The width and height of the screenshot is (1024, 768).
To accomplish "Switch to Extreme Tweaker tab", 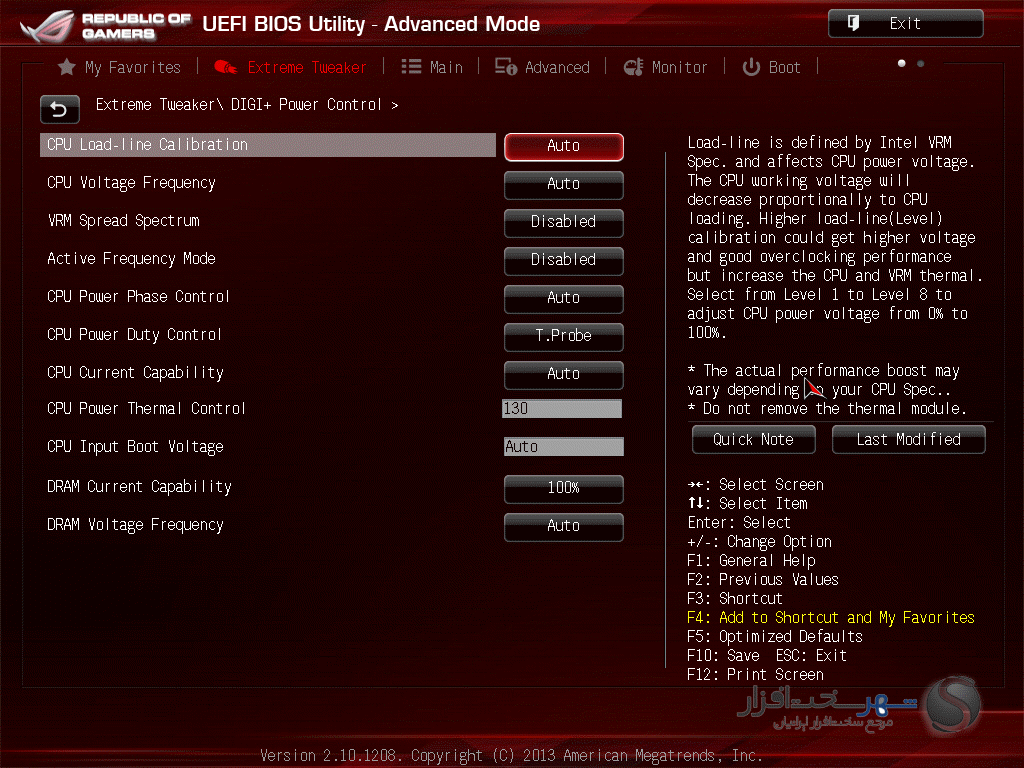I will point(291,67).
